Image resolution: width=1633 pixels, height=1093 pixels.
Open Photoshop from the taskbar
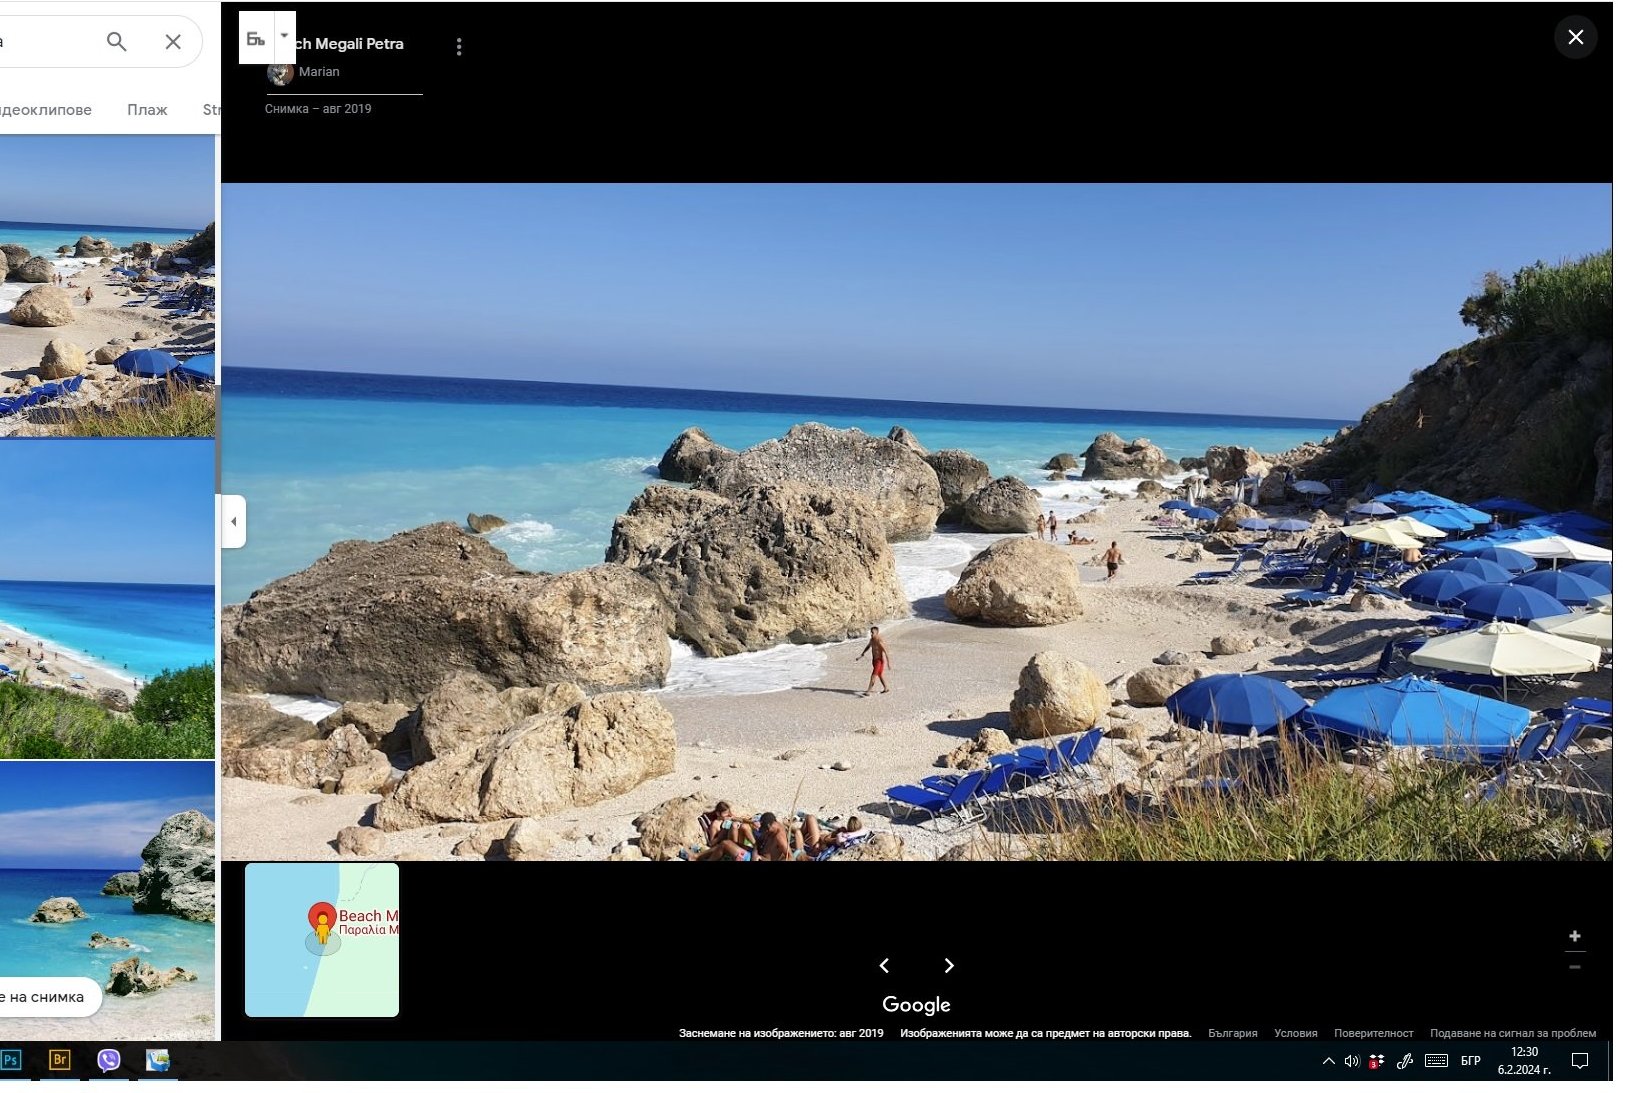[12, 1060]
